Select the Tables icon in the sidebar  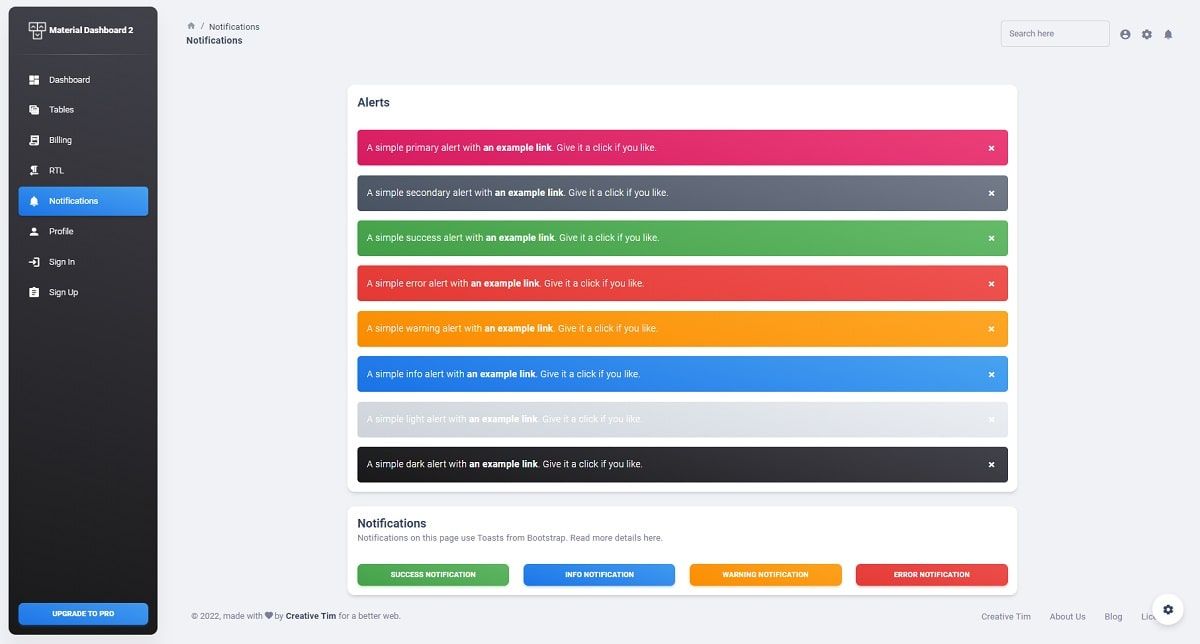(36, 110)
